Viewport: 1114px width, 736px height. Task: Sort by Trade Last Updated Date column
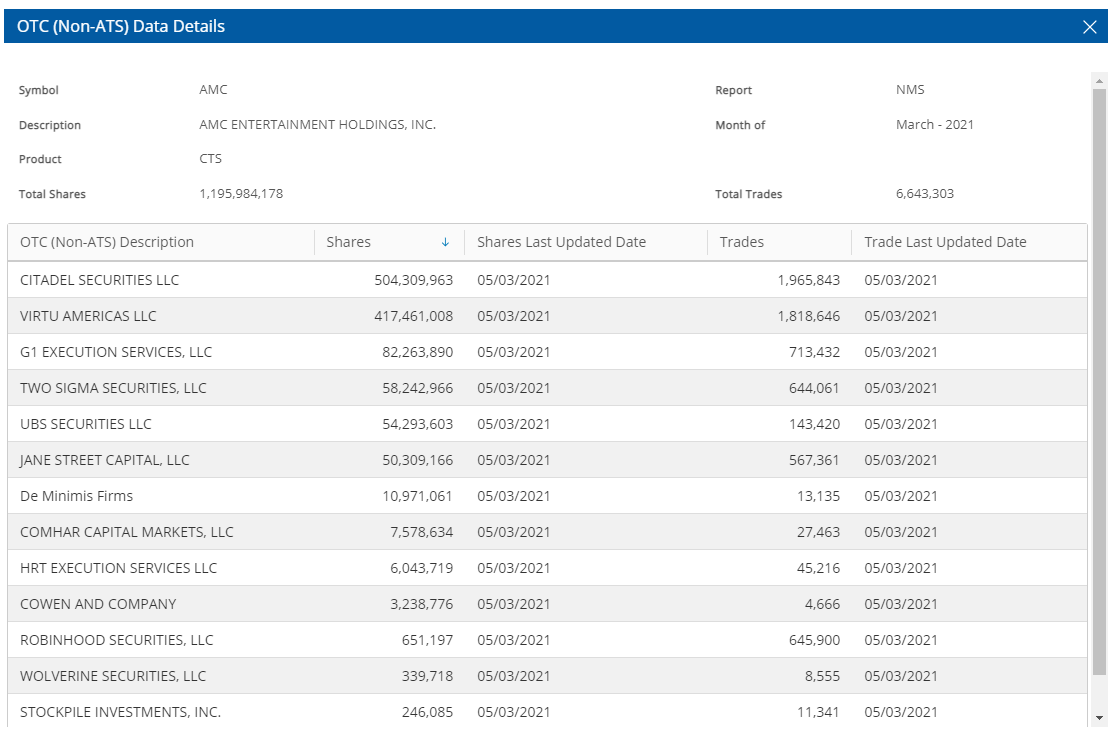pos(945,242)
